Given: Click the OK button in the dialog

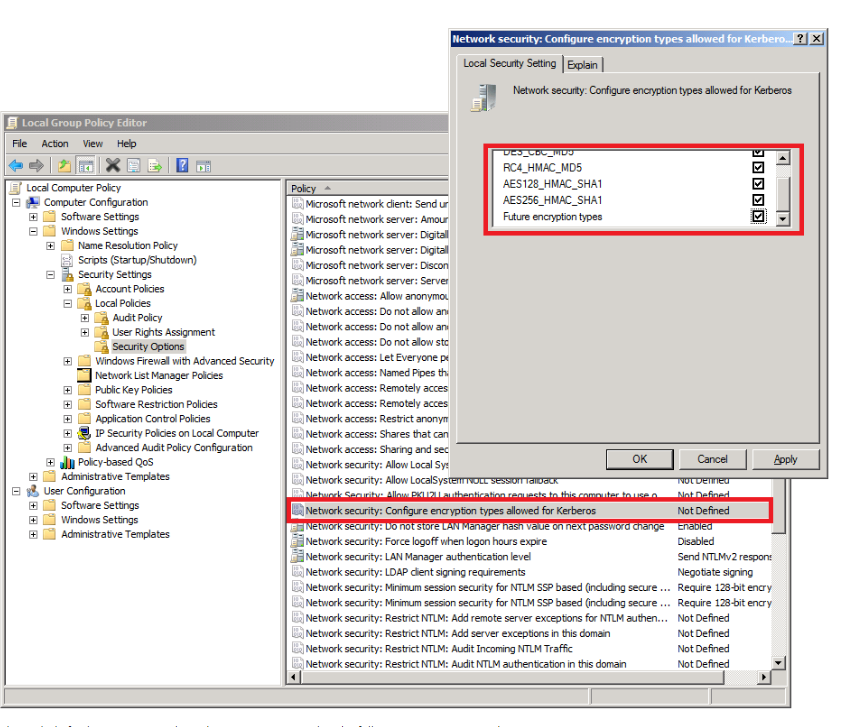Looking at the screenshot, I should pyautogui.click(x=639, y=459).
